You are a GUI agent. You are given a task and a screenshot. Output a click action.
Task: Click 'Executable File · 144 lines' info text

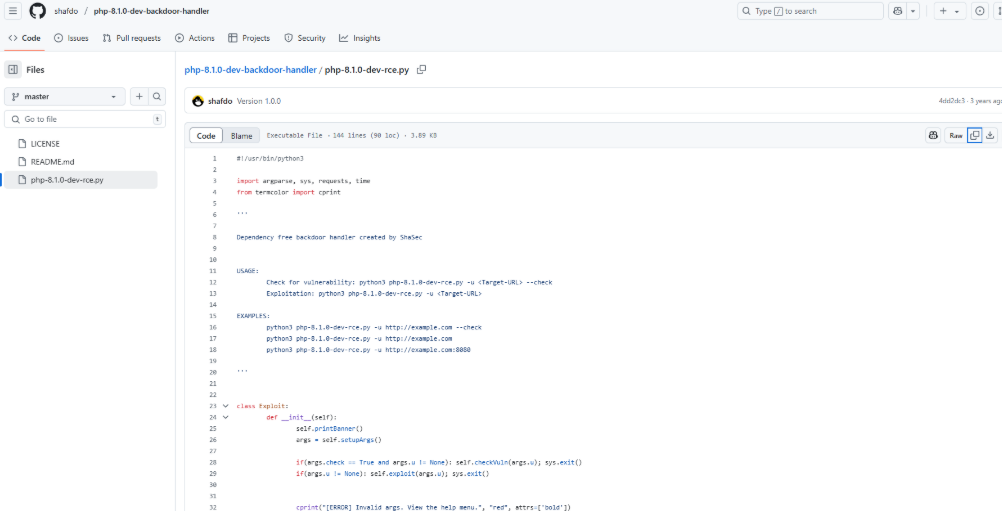(x=351, y=135)
